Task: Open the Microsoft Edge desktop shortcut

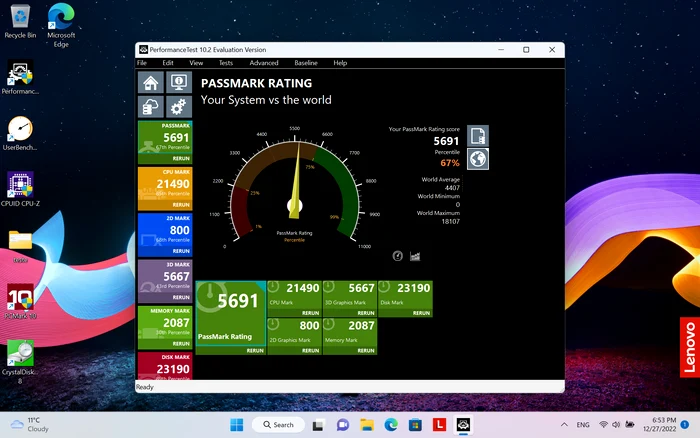Action: tap(61, 25)
